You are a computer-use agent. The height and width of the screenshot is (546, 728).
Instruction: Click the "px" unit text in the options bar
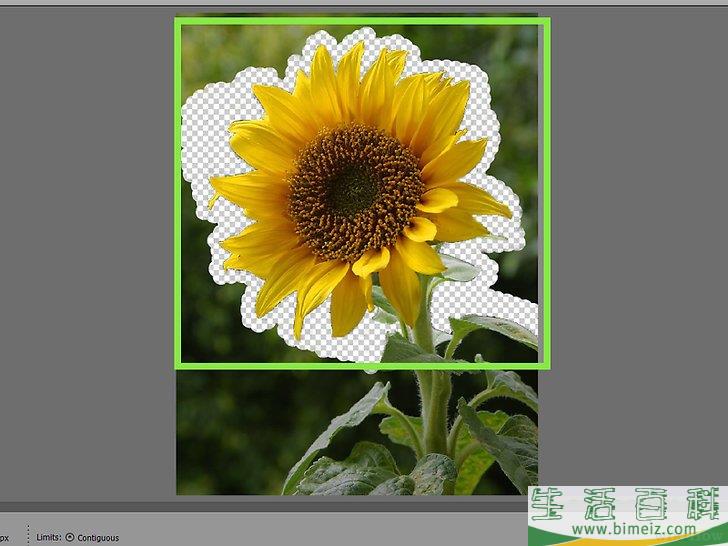click(x=4, y=538)
